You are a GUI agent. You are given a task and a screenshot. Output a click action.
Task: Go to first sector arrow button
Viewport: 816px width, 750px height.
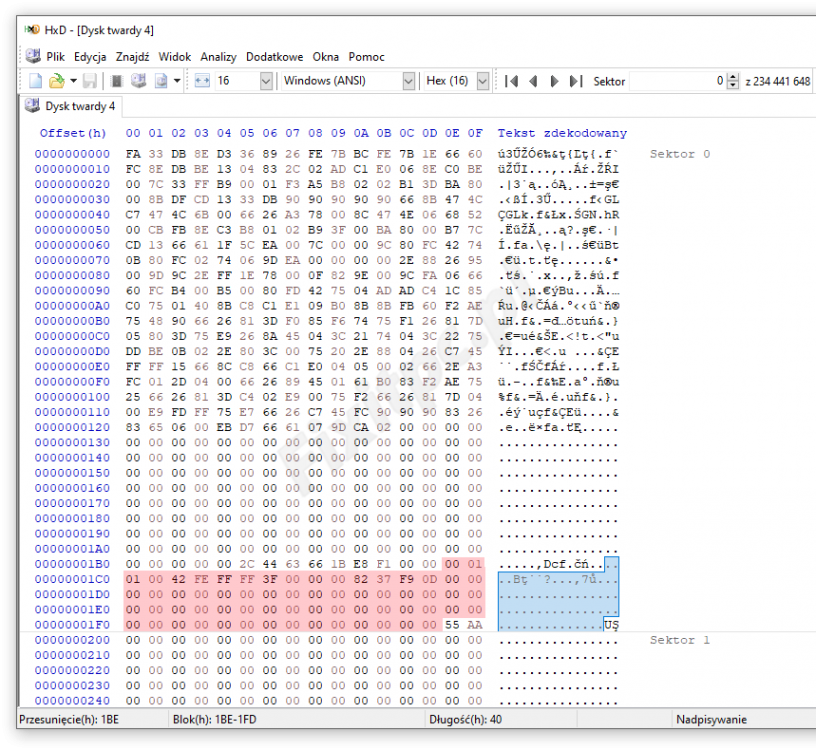[x=511, y=81]
